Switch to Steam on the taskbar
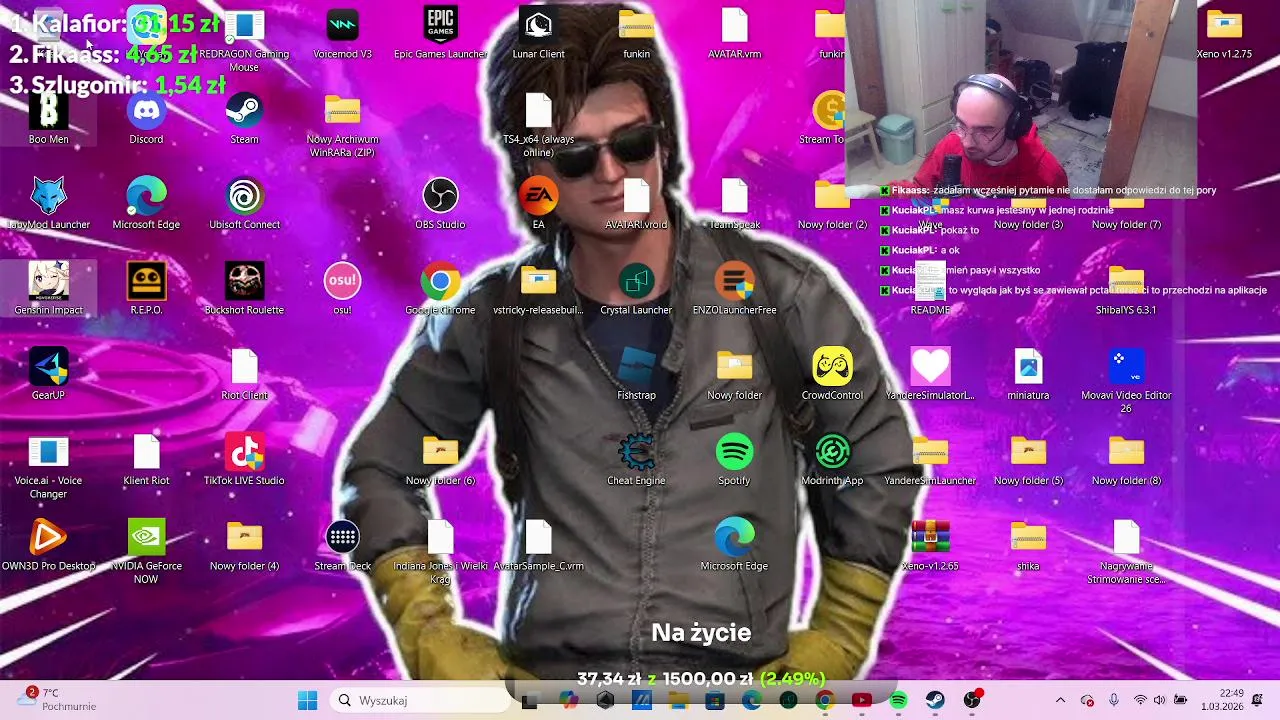1280x720 pixels. [x=935, y=700]
